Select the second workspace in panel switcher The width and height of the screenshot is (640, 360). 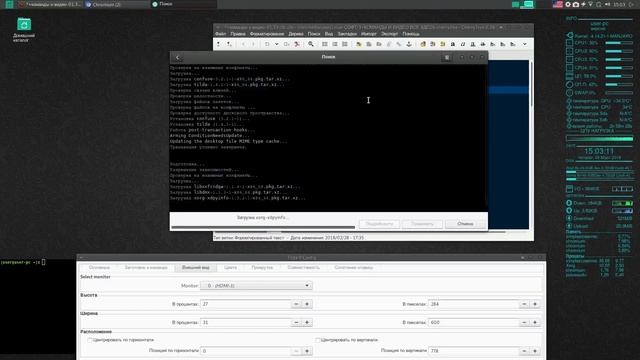pos(528,4)
